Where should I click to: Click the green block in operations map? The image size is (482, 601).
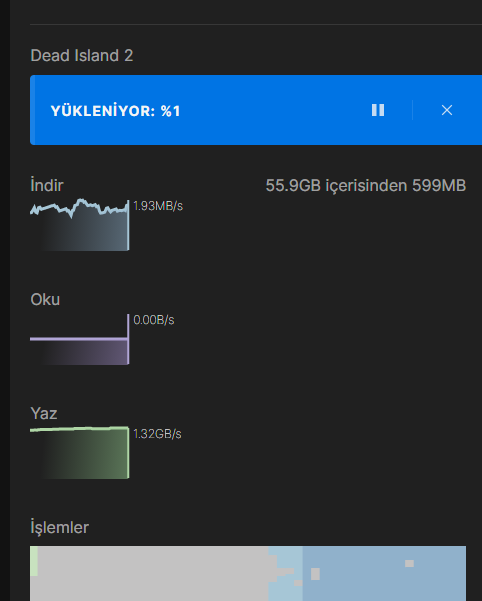coord(34,561)
